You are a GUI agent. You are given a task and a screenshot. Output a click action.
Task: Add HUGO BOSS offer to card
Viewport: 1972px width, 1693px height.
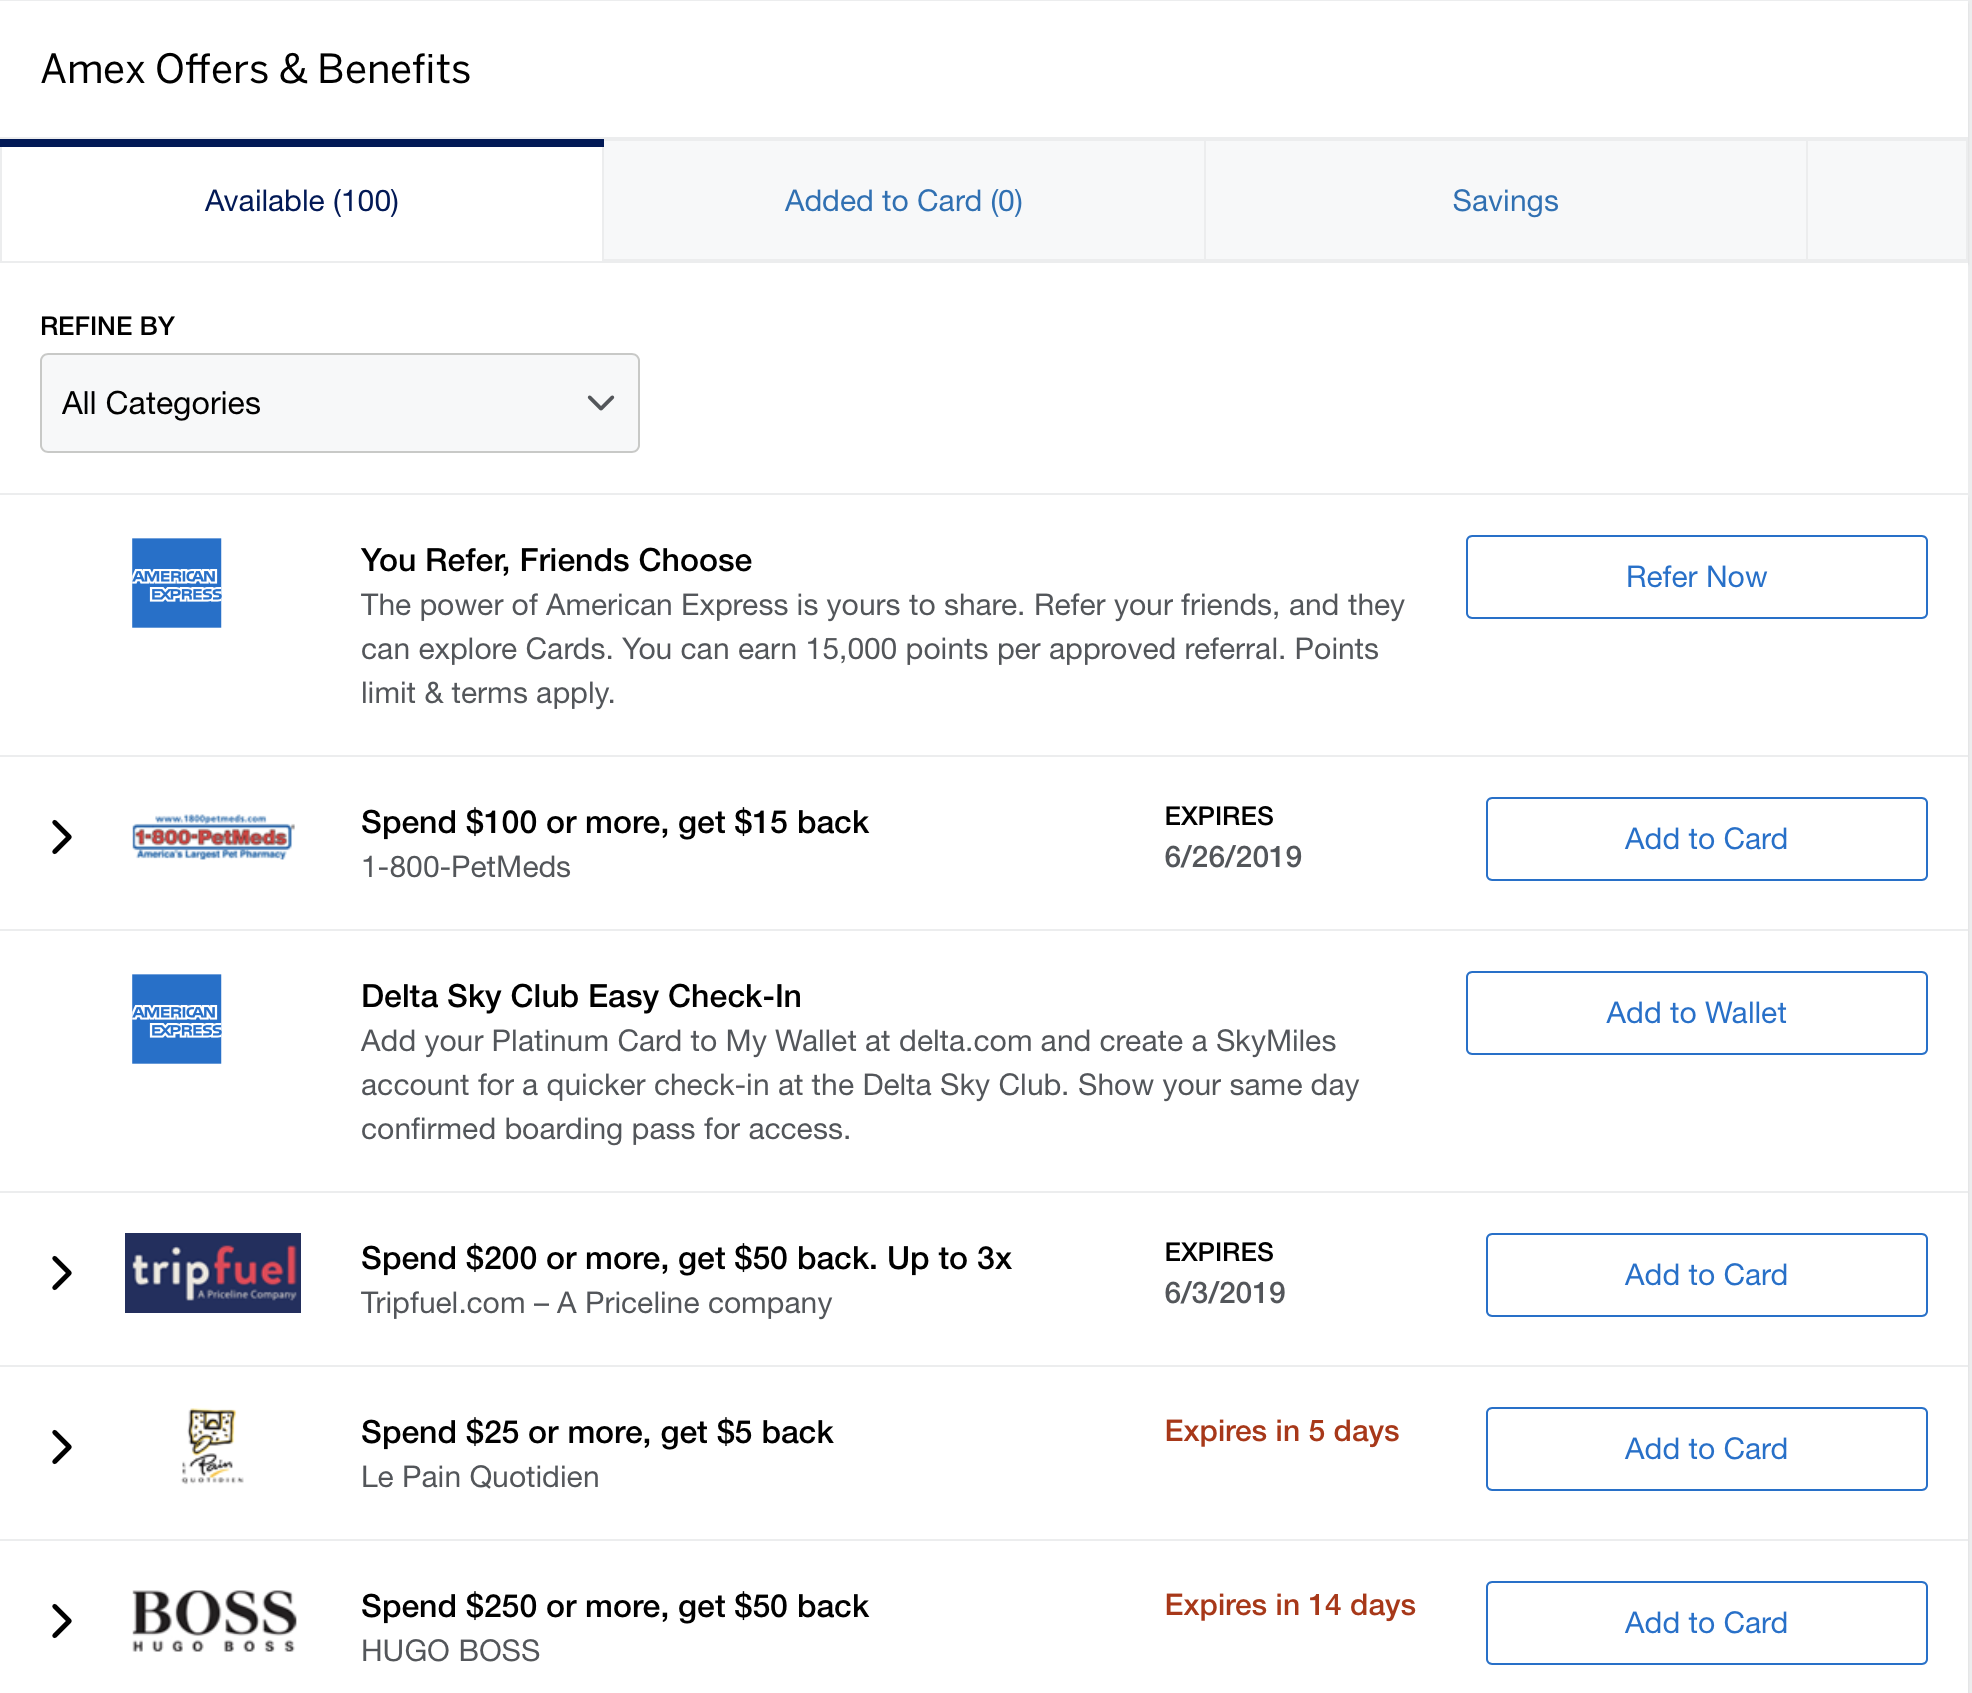1706,1623
